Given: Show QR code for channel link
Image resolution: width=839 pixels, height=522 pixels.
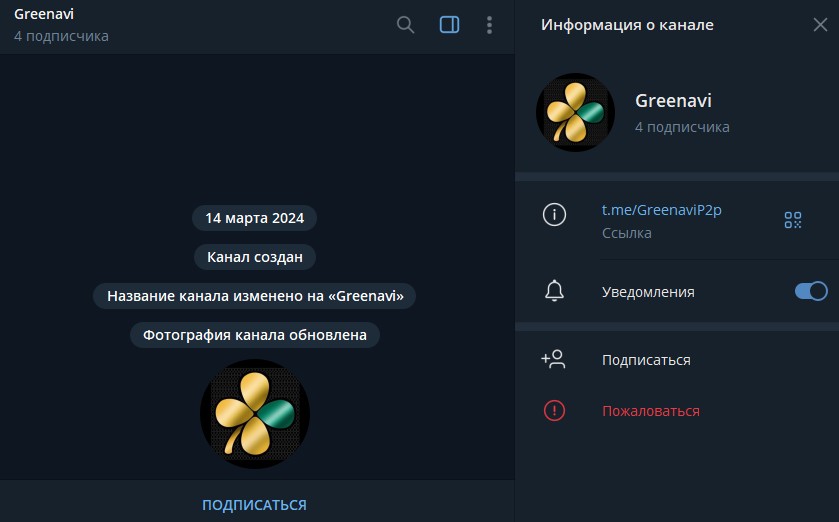Looking at the screenshot, I should [792, 220].
